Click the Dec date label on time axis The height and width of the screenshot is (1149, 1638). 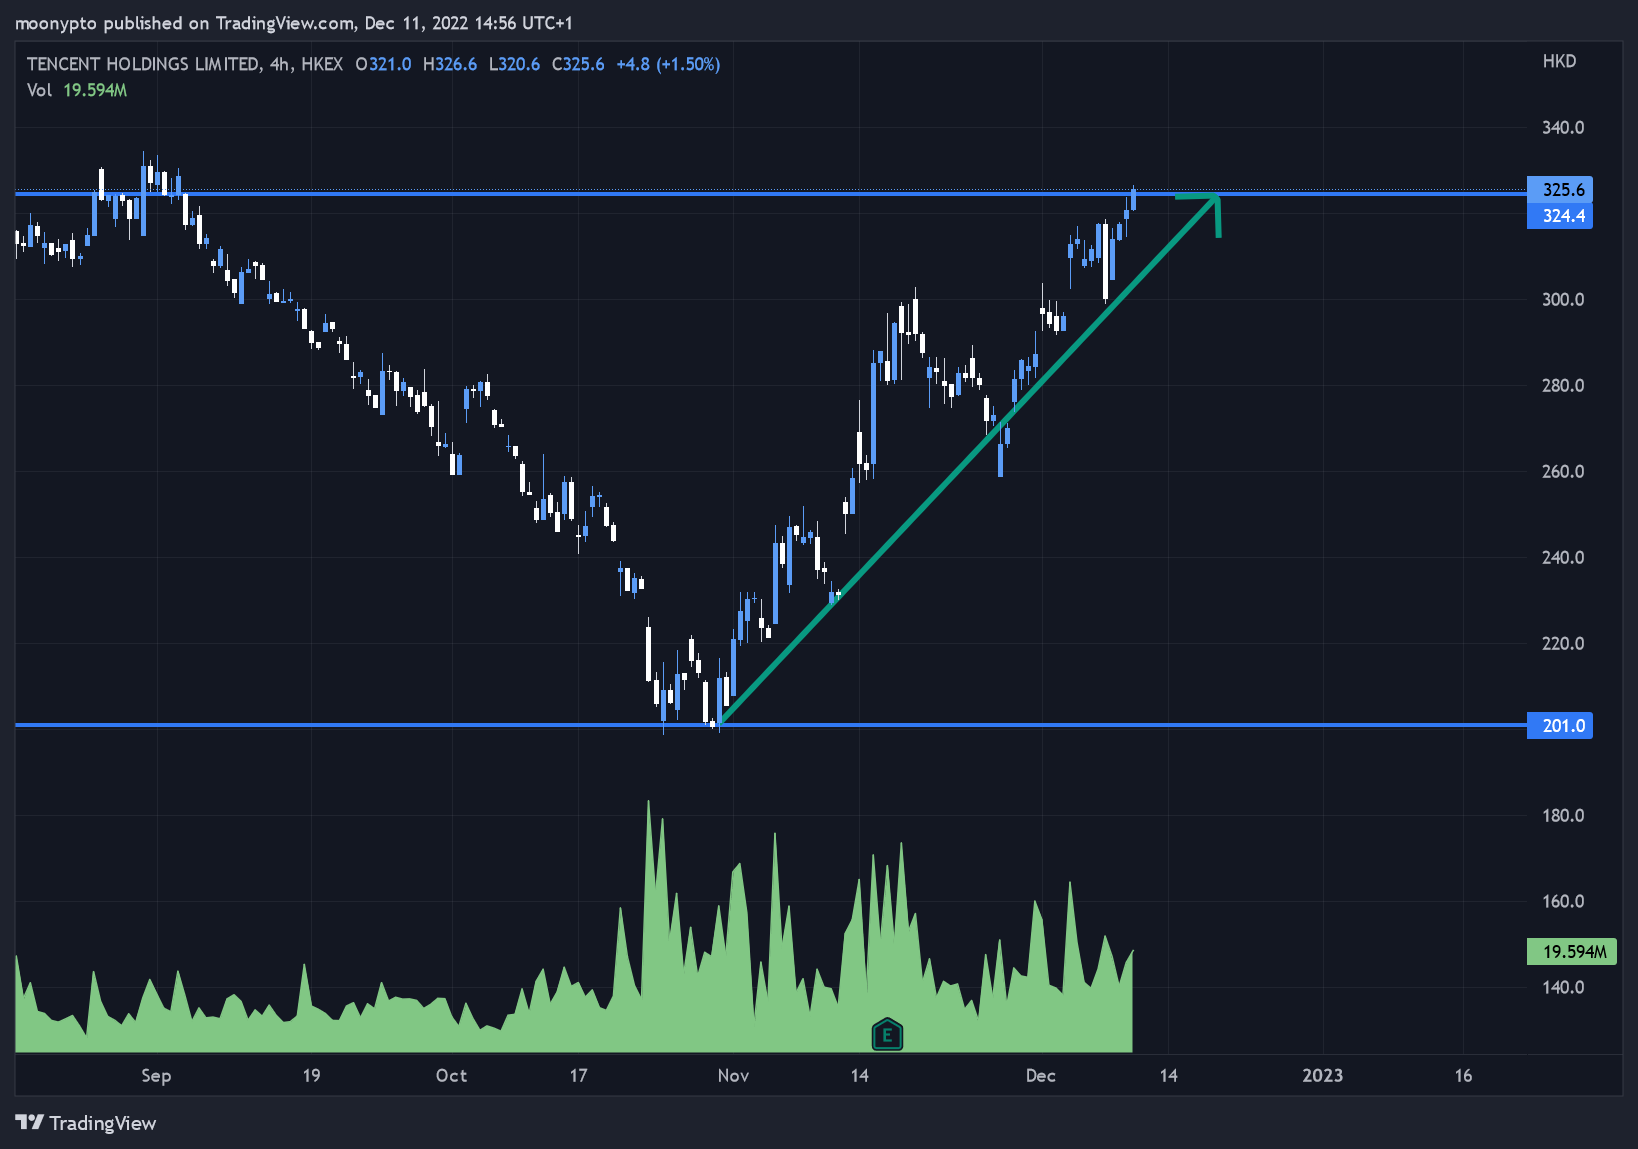1041,1076
